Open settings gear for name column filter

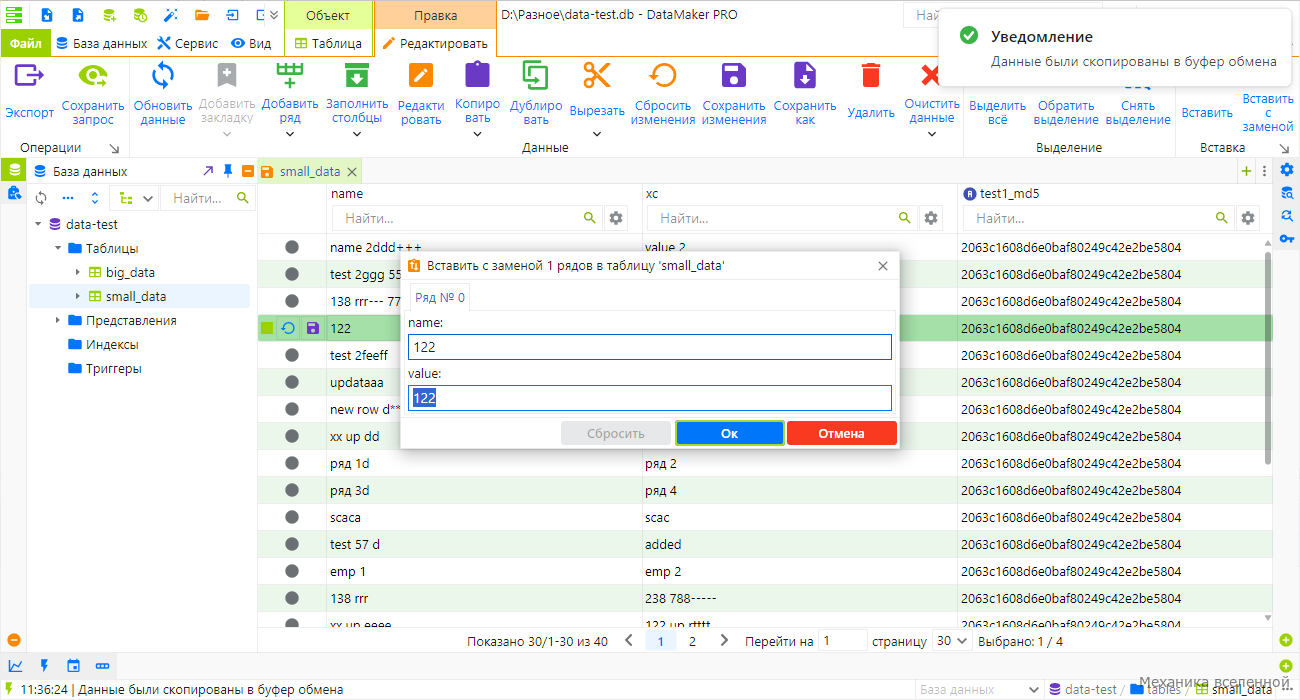616,218
